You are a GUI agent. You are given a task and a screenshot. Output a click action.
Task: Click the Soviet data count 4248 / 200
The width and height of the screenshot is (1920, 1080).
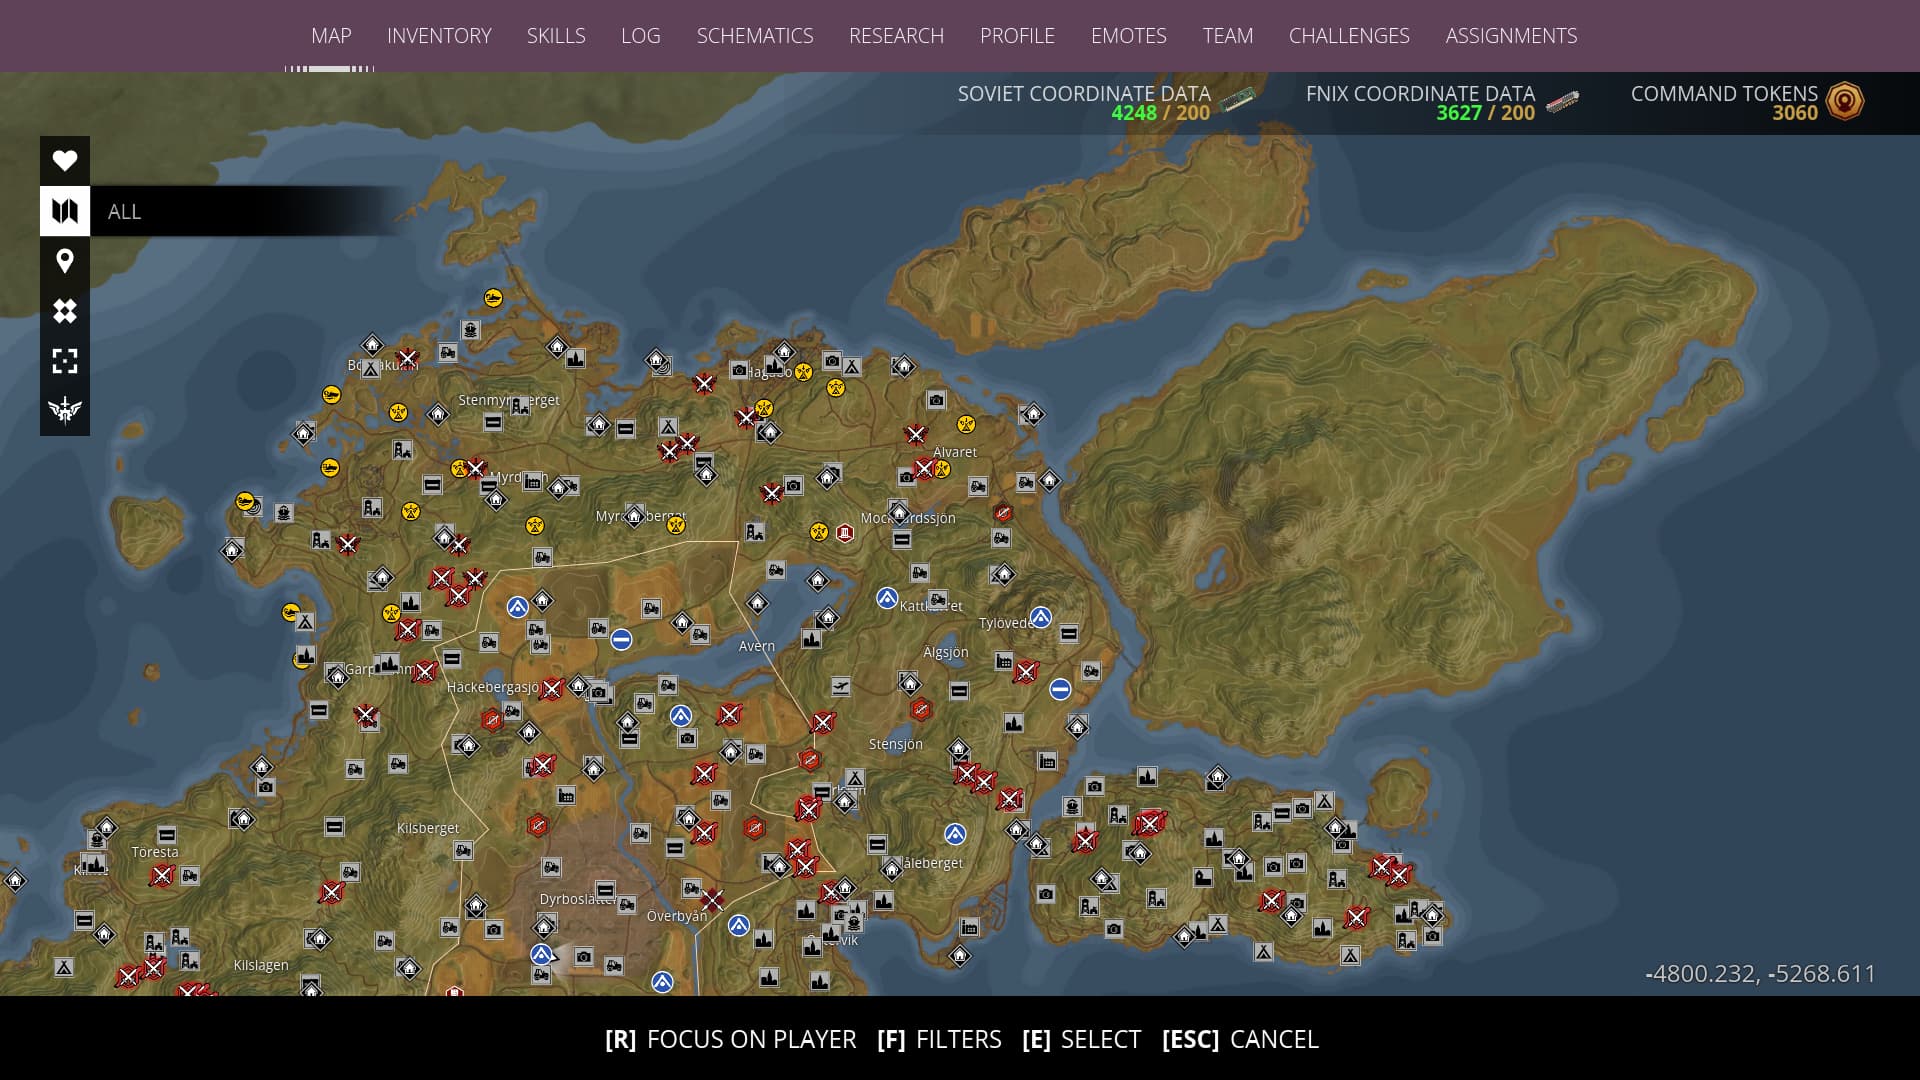1161,113
